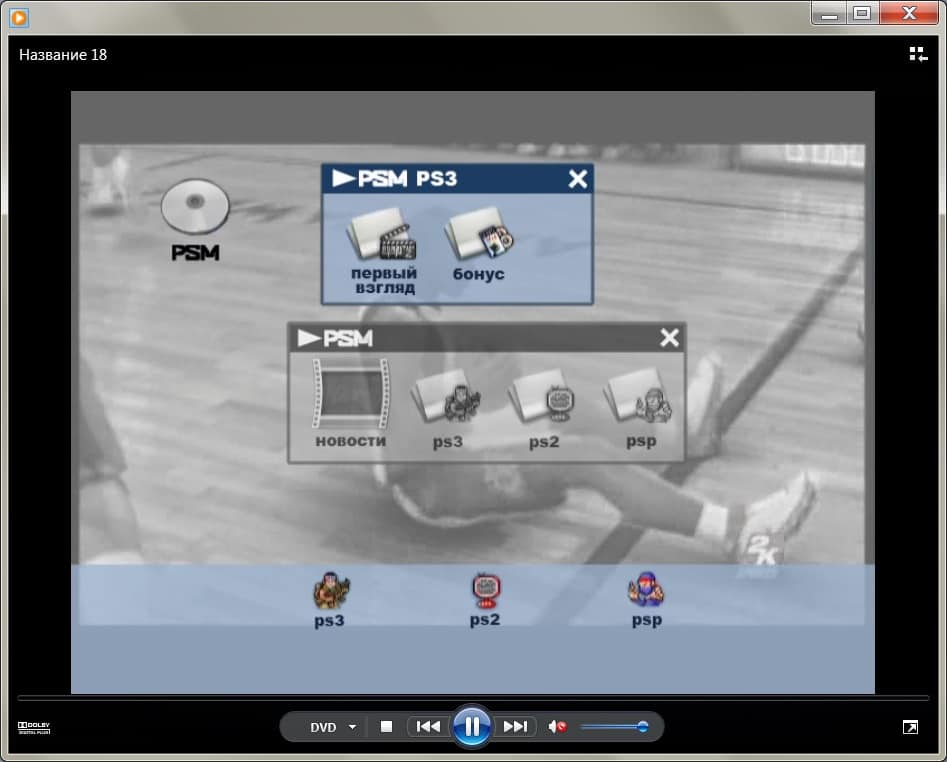Close the PSM PS3 panel
The height and width of the screenshot is (762, 947).
pyautogui.click(x=577, y=179)
